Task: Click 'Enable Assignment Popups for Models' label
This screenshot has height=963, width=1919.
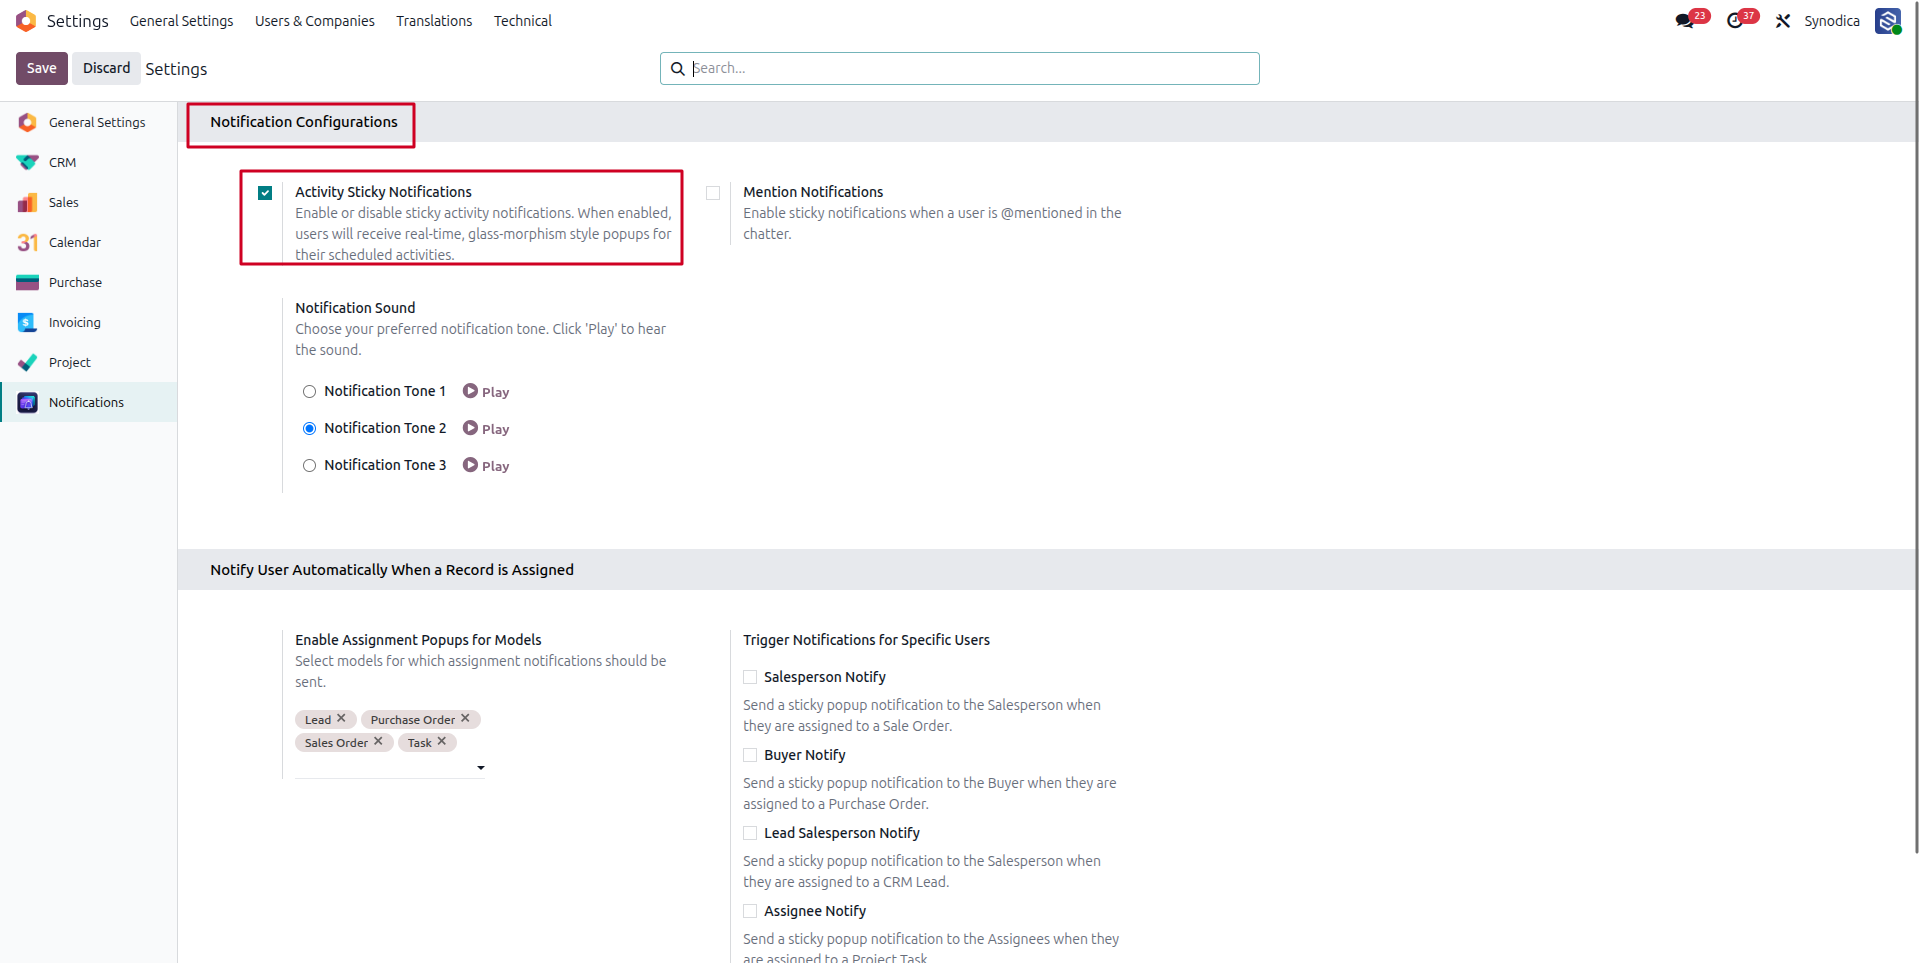Action: click(x=418, y=640)
